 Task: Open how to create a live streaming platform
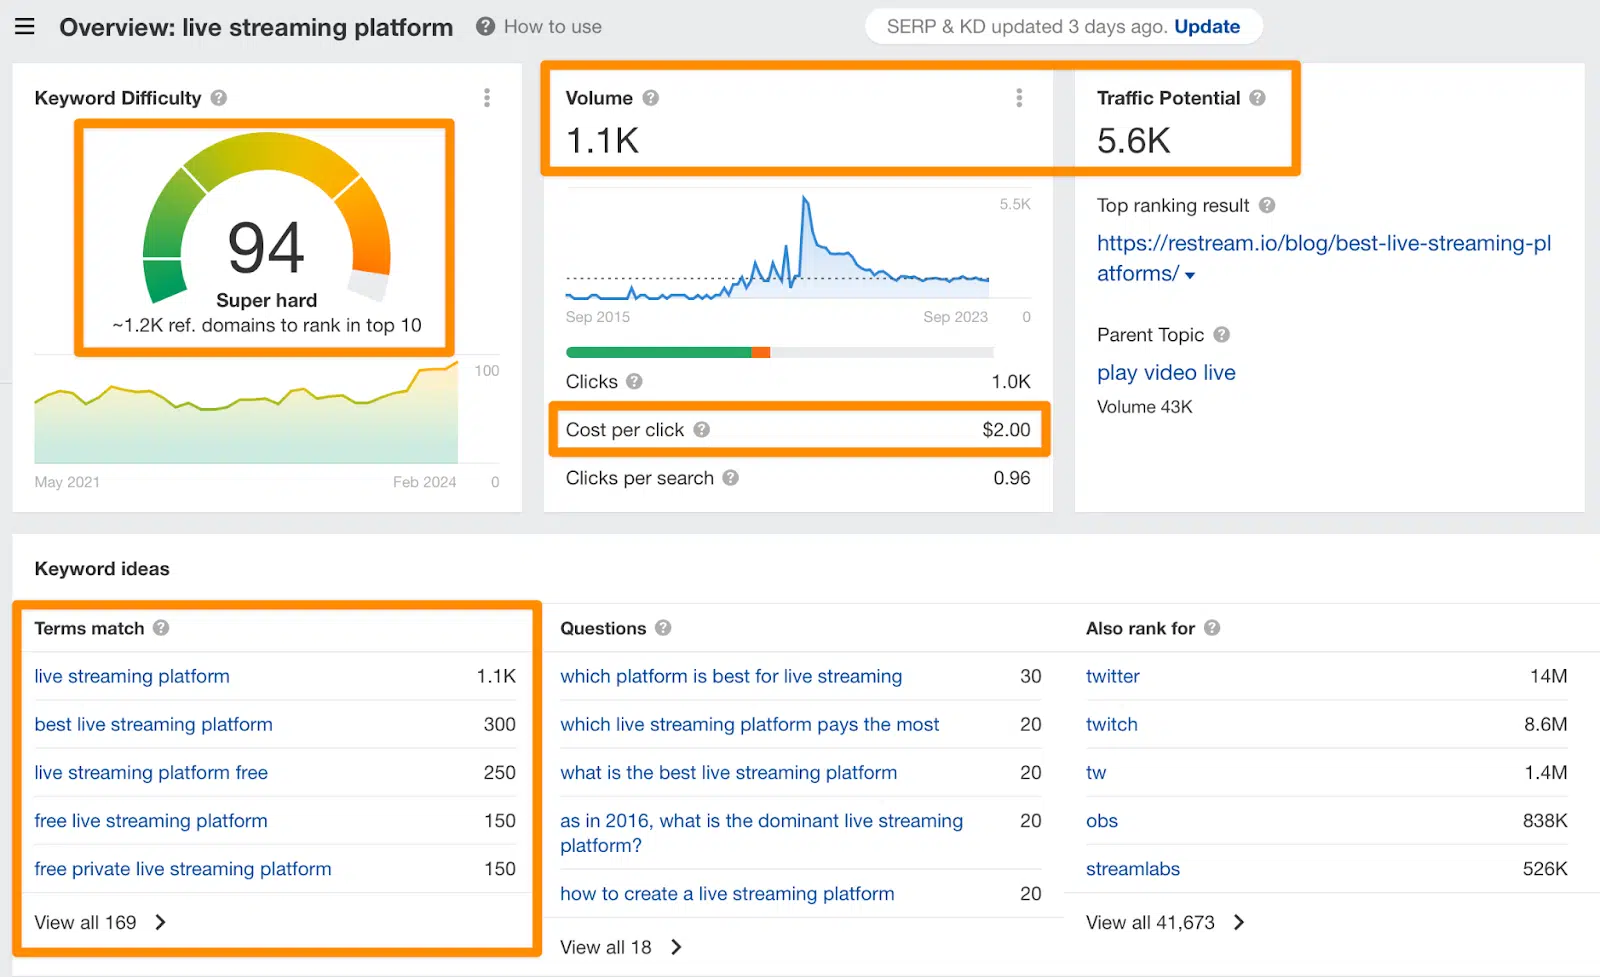(x=727, y=894)
